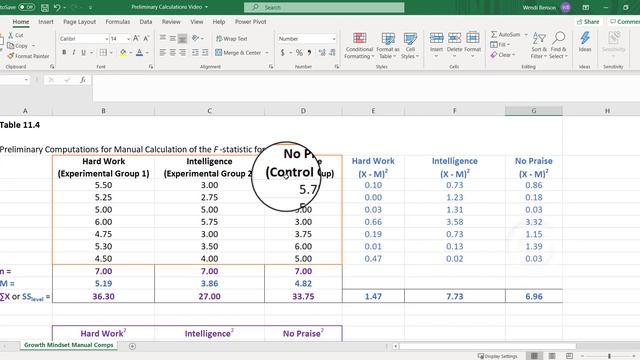Apply the red Font Color
Image resolution: width=640 pixels, height=360 pixels.
pos(140,53)
